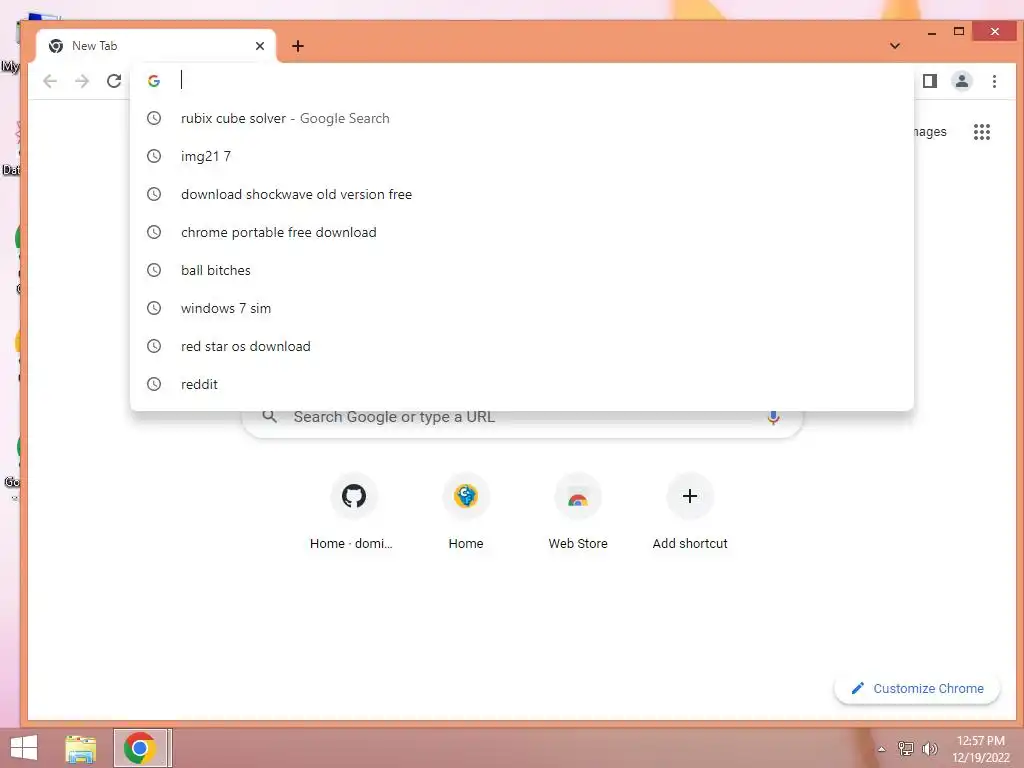
Task: Click the browser forward arrow
Action: click(x=82, y=81)
